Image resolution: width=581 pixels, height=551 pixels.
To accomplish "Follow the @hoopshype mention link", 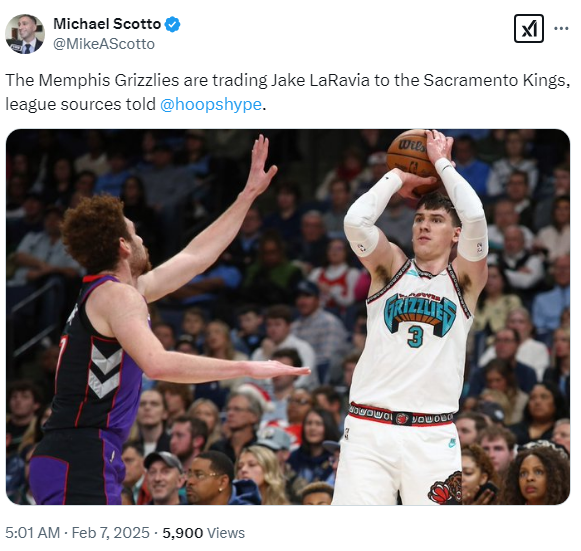I will (x=211, y=104).
